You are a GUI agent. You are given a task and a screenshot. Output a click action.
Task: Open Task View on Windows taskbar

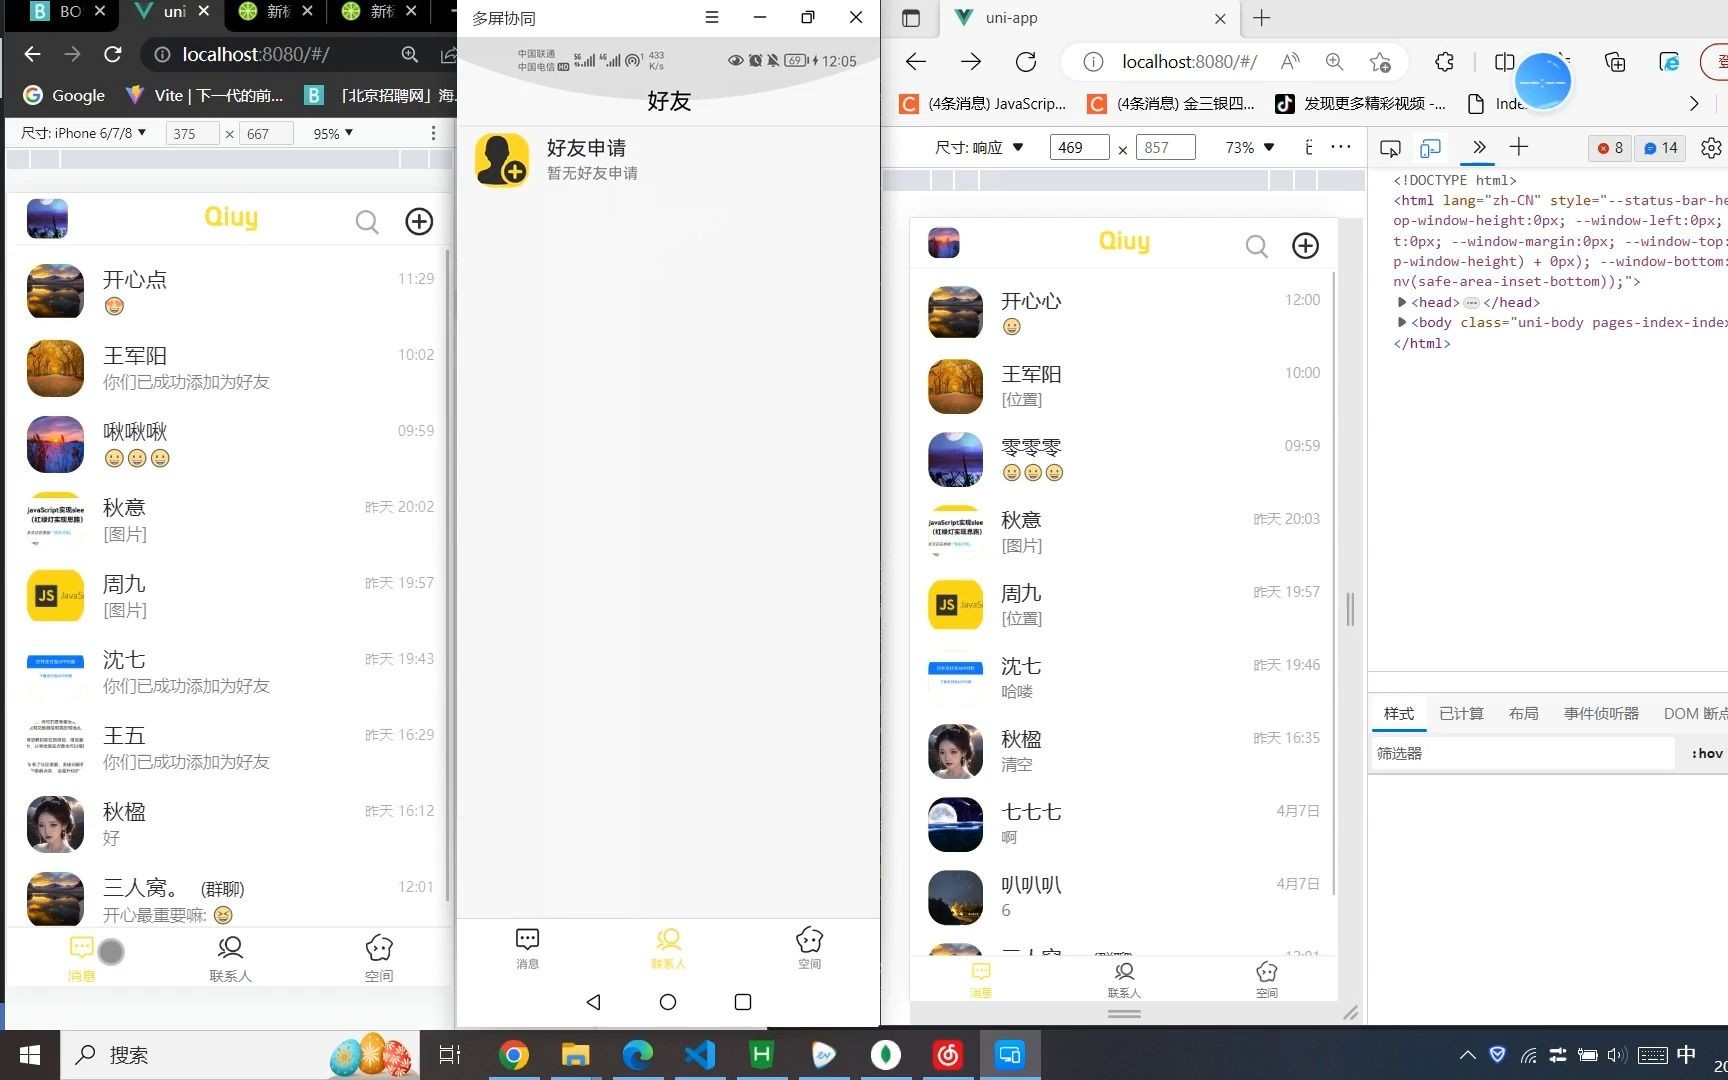coord(450,1055)
